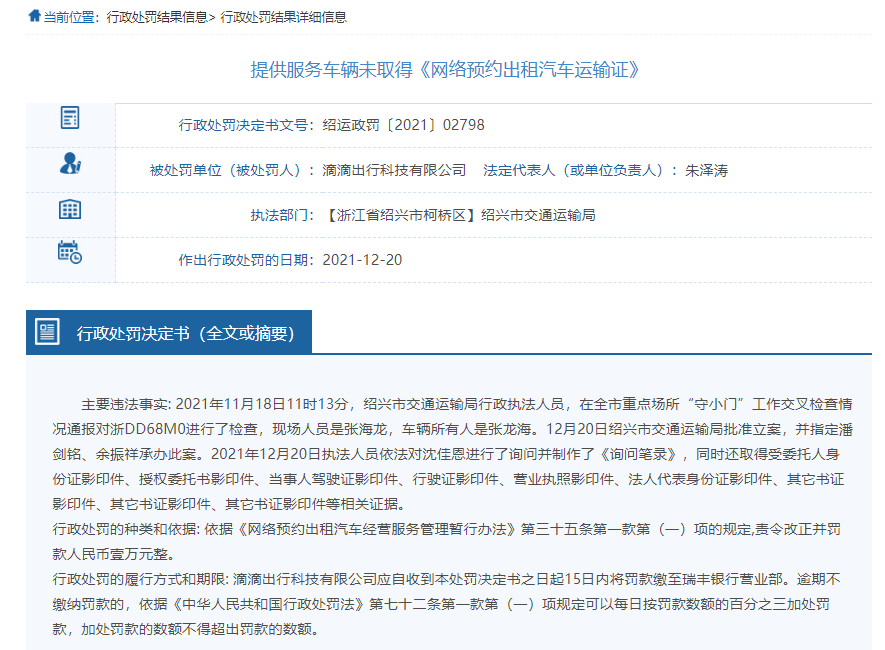Click the building icon beside 执法部门 row
The image size is (885, 650).
tap(70, 209)
